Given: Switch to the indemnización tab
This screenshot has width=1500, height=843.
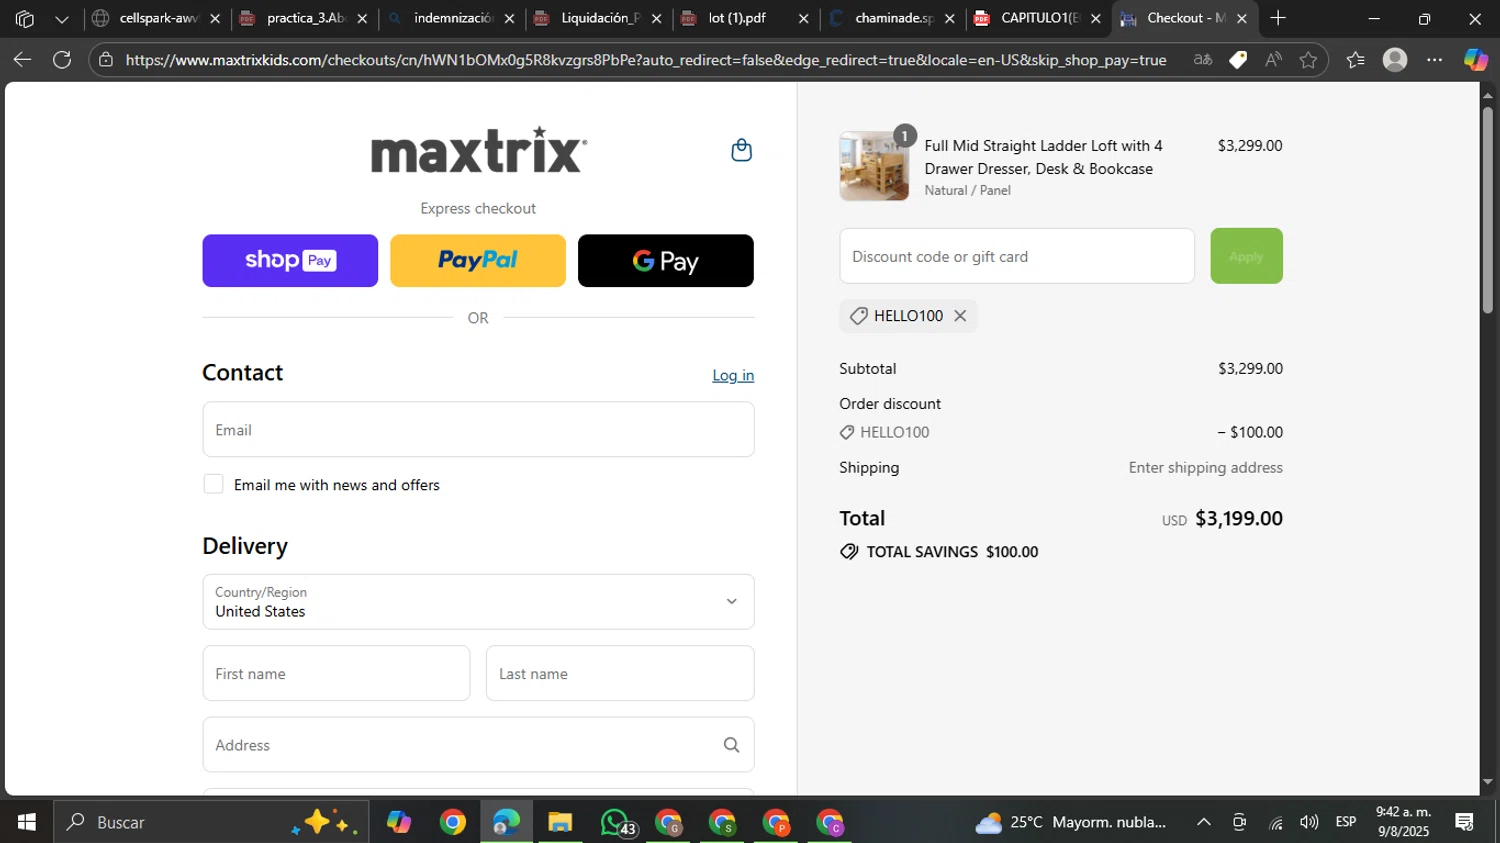Looking at the screenshot, I should pos(449,18).
